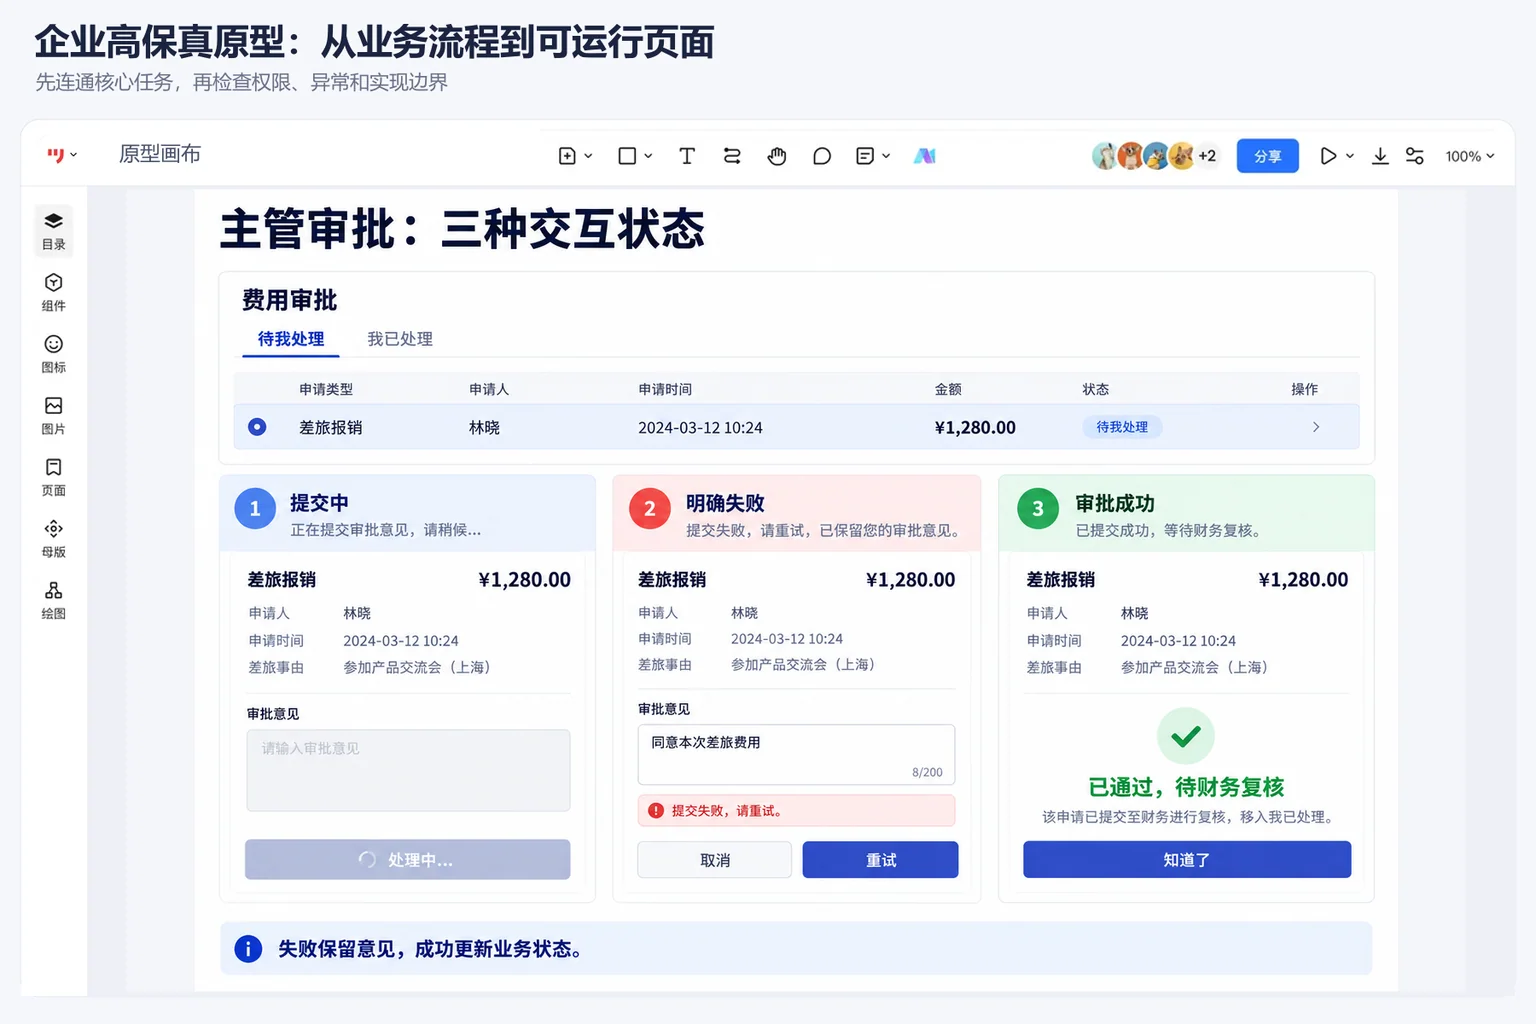Click the 林晓 cell in the approval table row
This screenshot has width=1536, height=1024.
485,427
